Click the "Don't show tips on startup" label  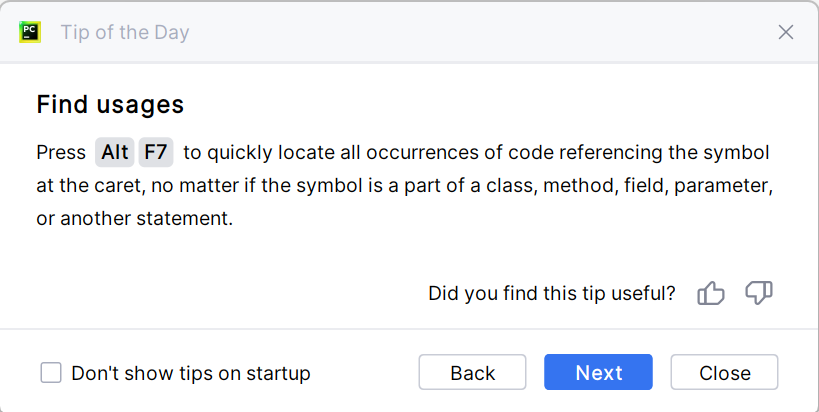(x=191, y=373)
